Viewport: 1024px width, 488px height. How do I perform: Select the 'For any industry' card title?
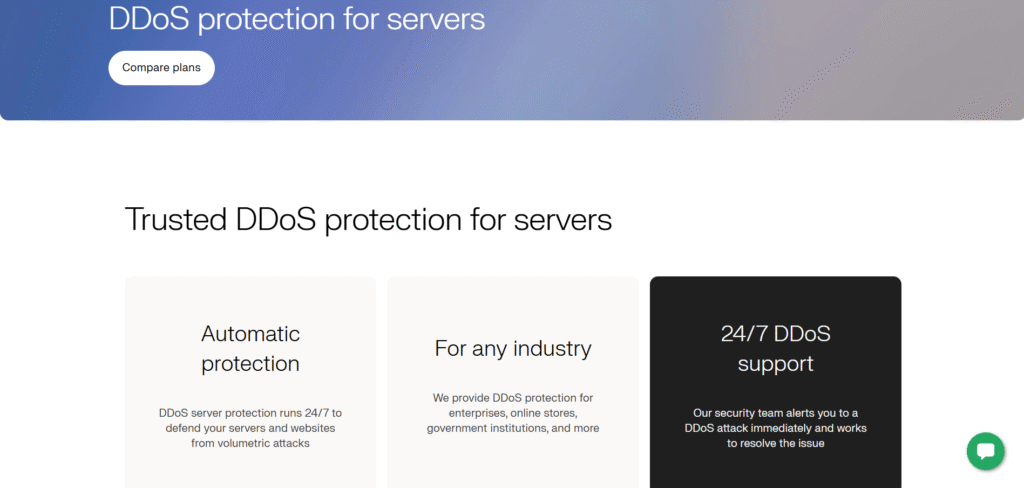[x=512, y=348]
